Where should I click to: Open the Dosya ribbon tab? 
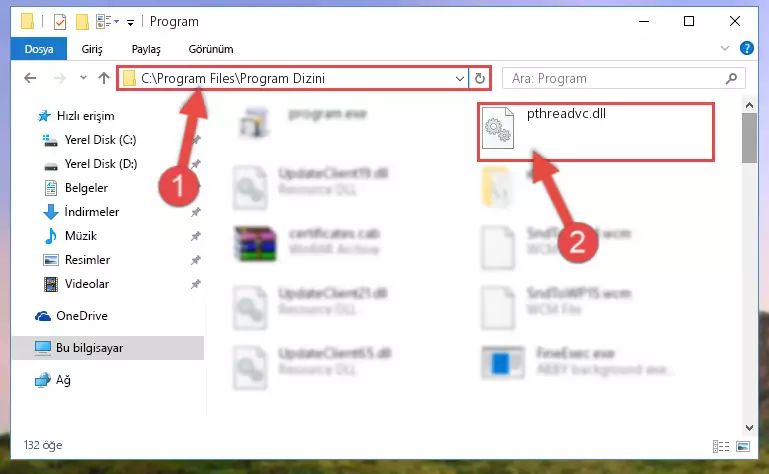[x=39, y=49]
